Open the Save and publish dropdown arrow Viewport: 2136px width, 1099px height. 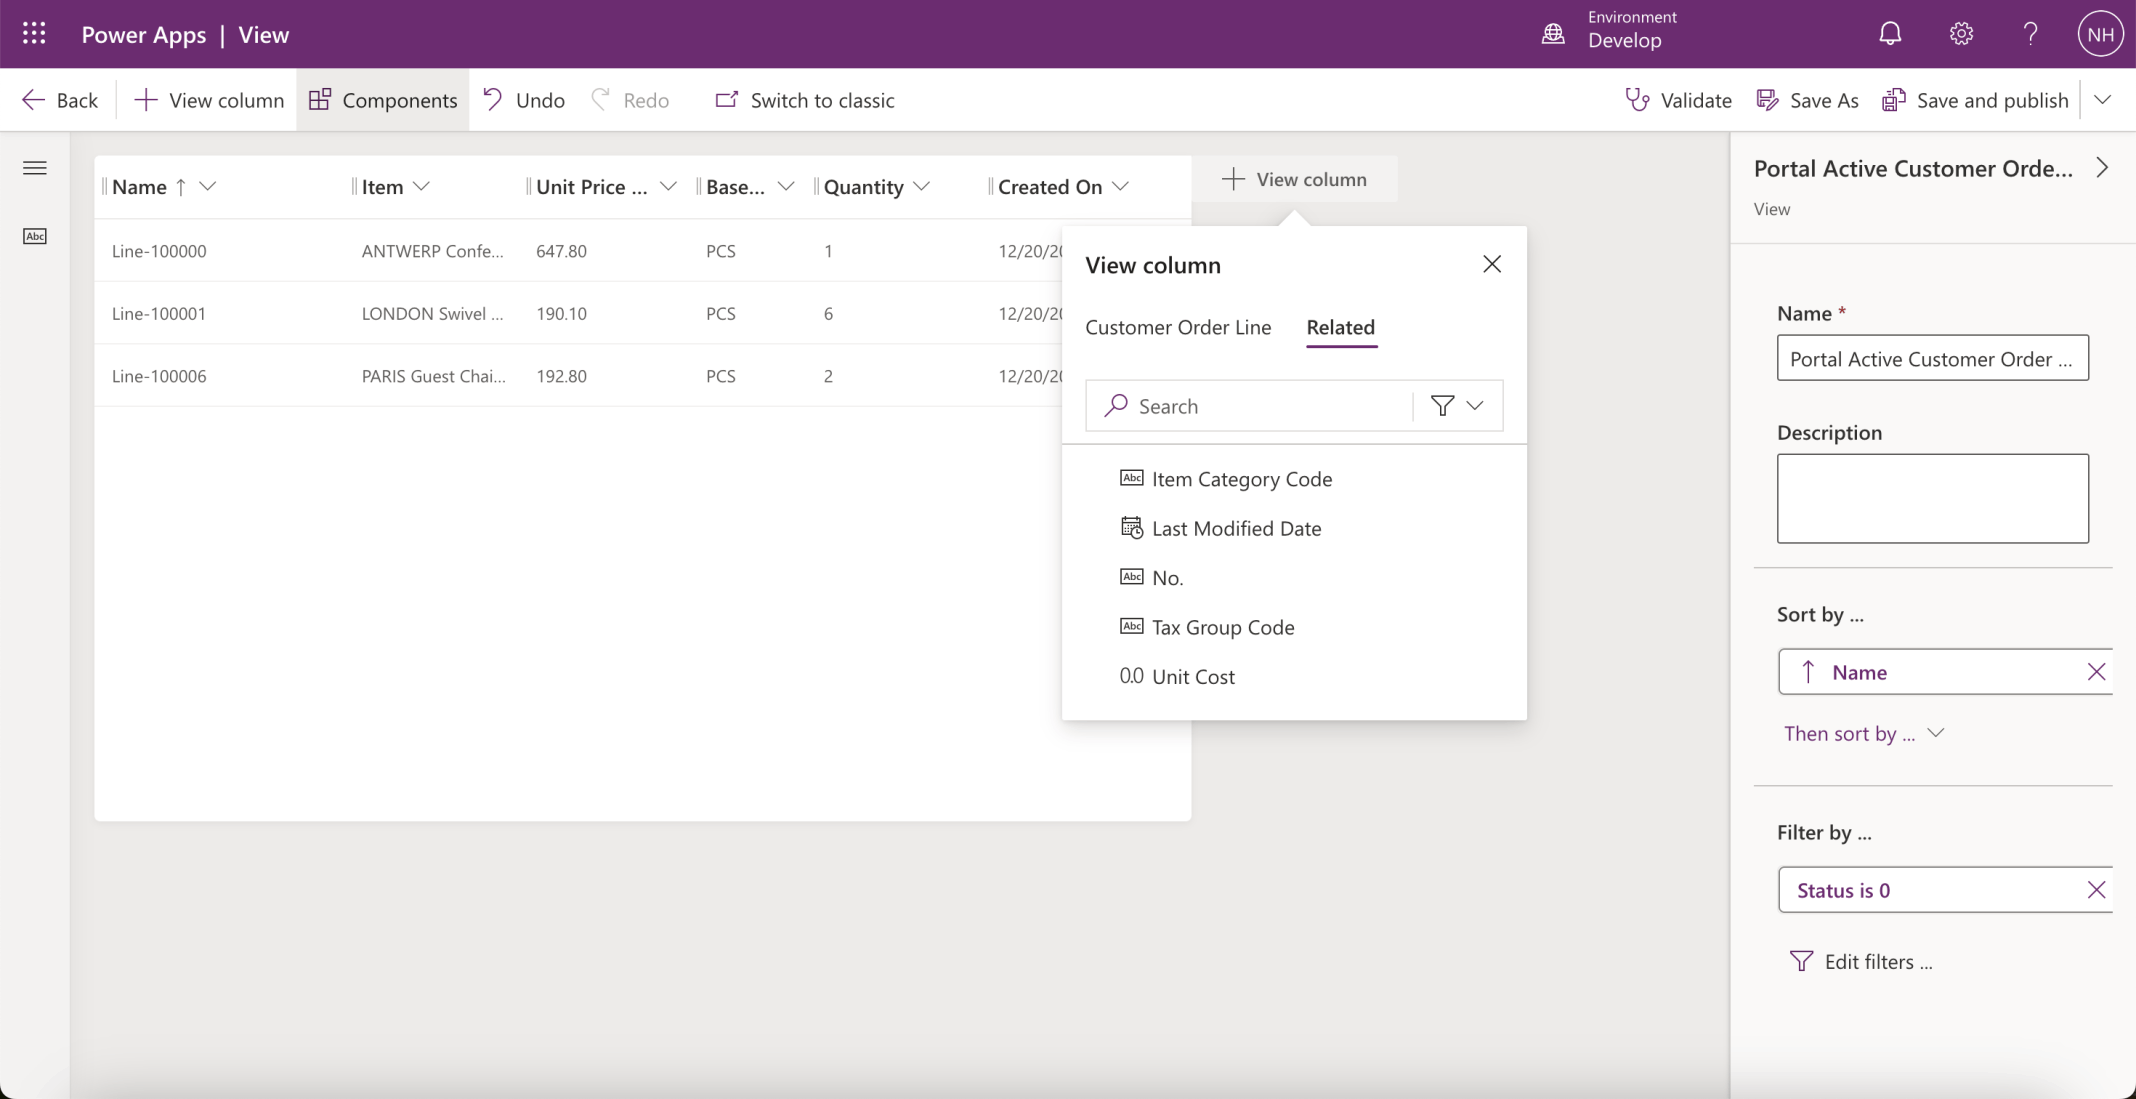(2103, 100)
